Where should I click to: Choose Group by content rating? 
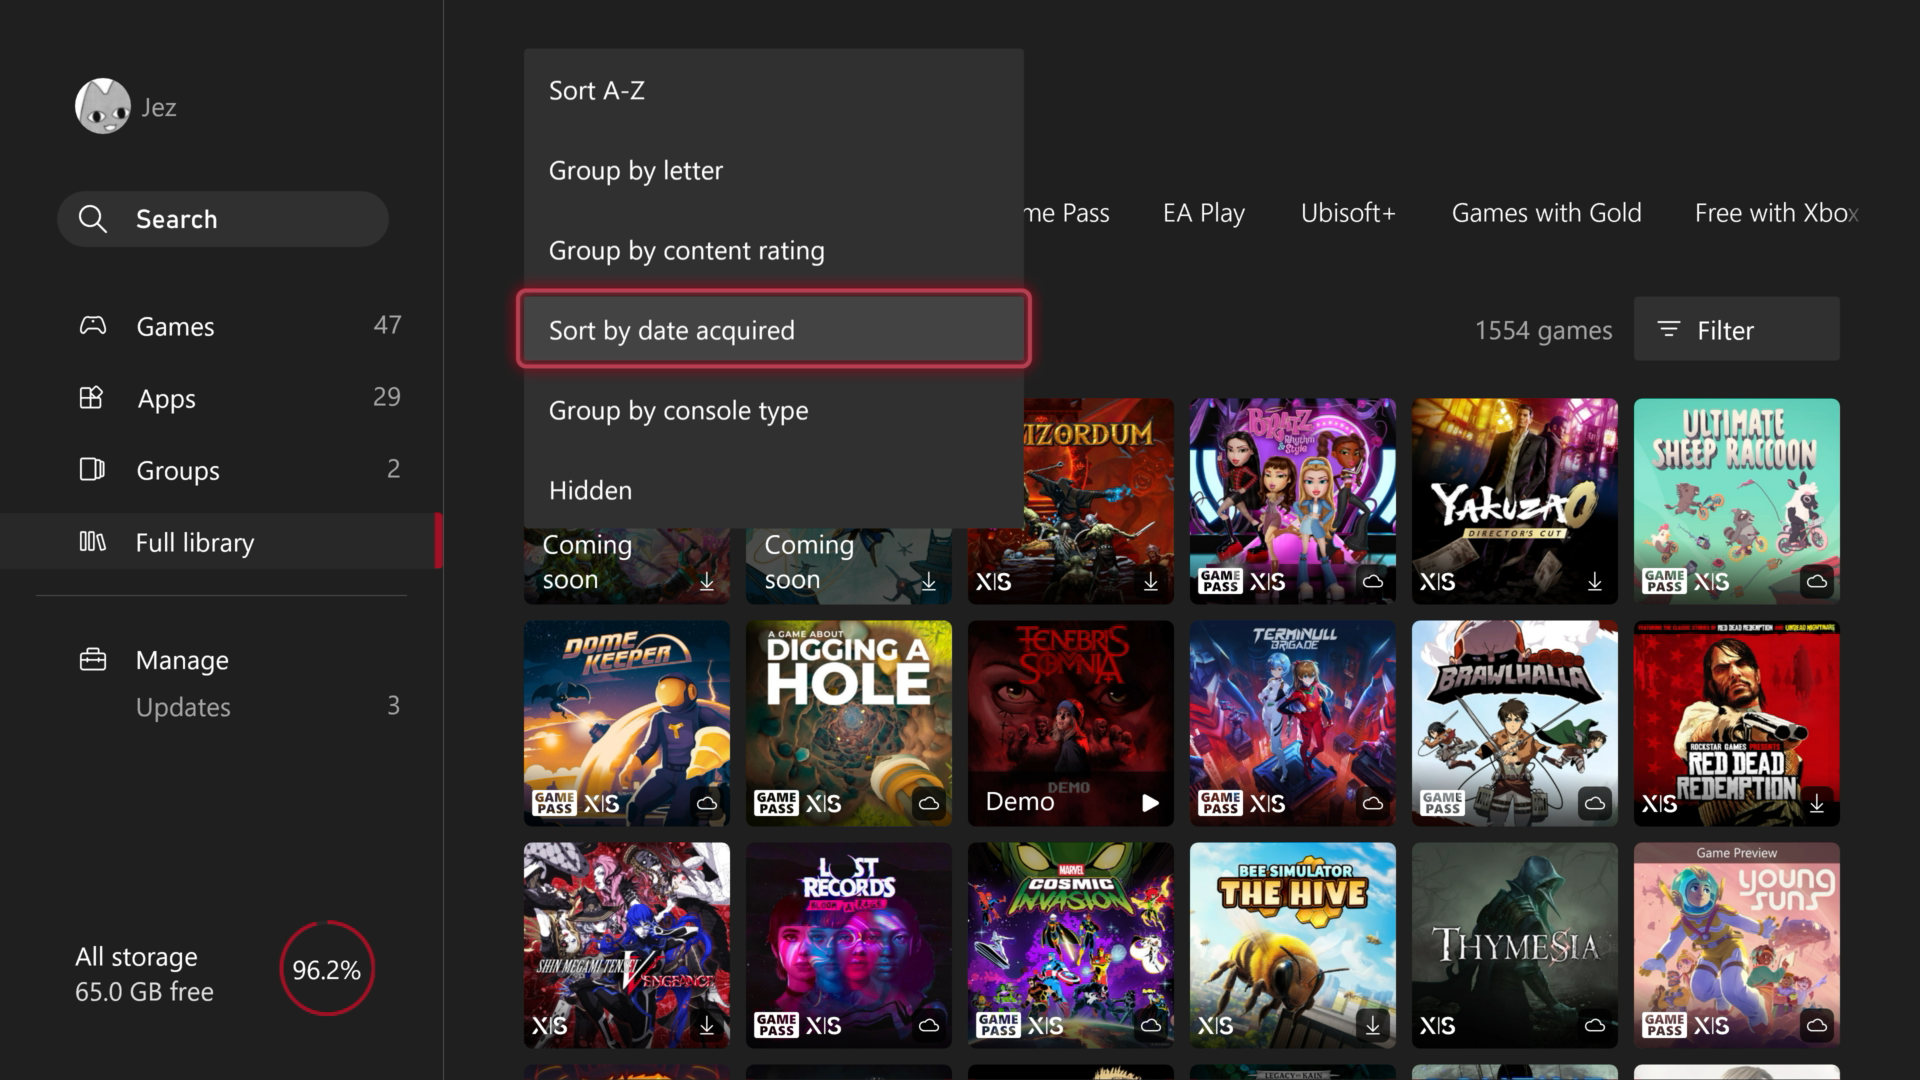[686, 250]
